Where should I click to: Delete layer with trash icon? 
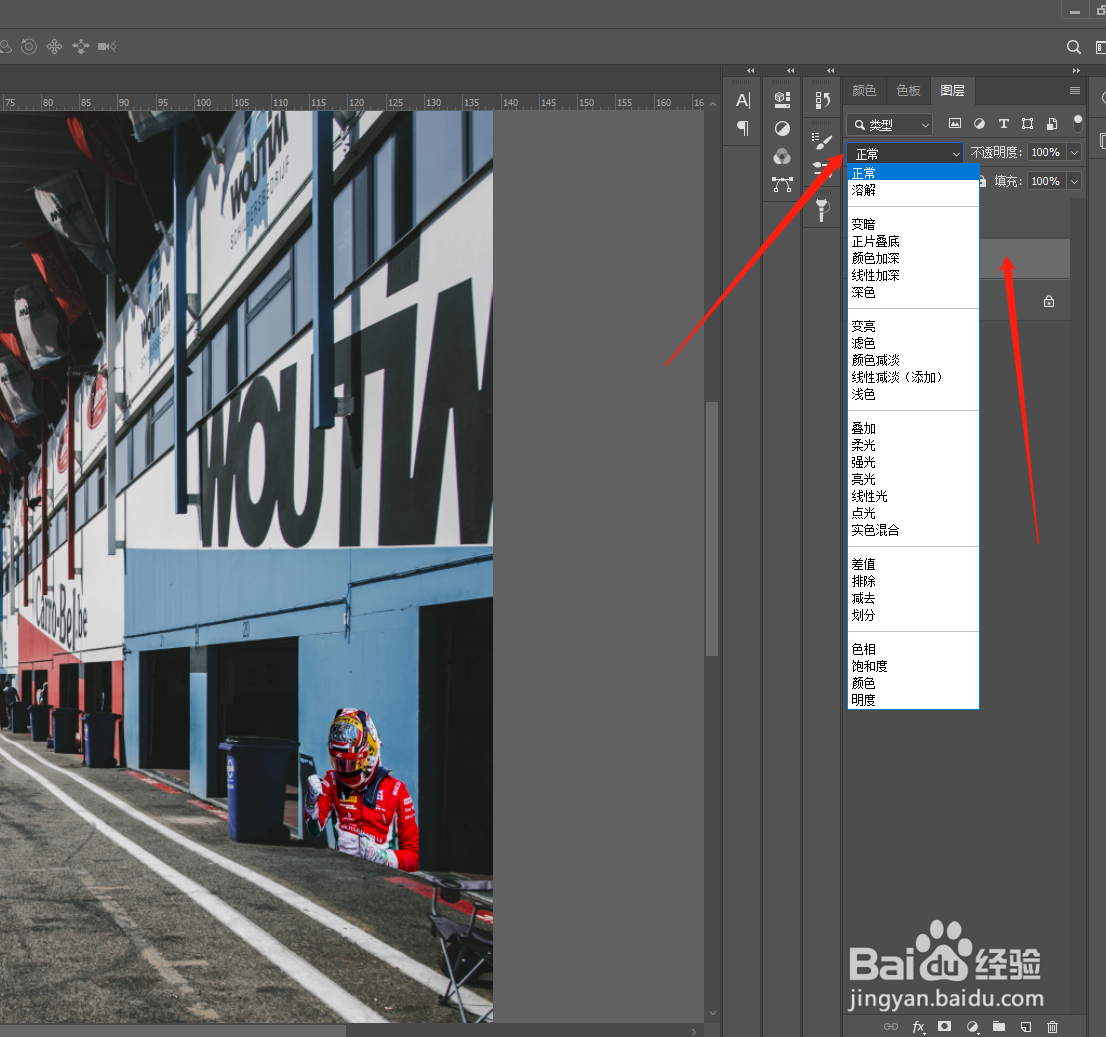pyautogui.click(x=1052, y=1026)
